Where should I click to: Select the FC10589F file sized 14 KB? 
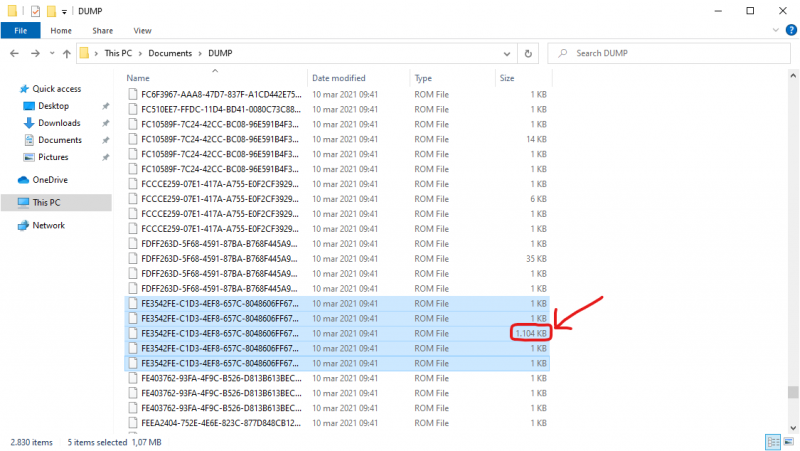pyautogui.click(x=337, y=139)
